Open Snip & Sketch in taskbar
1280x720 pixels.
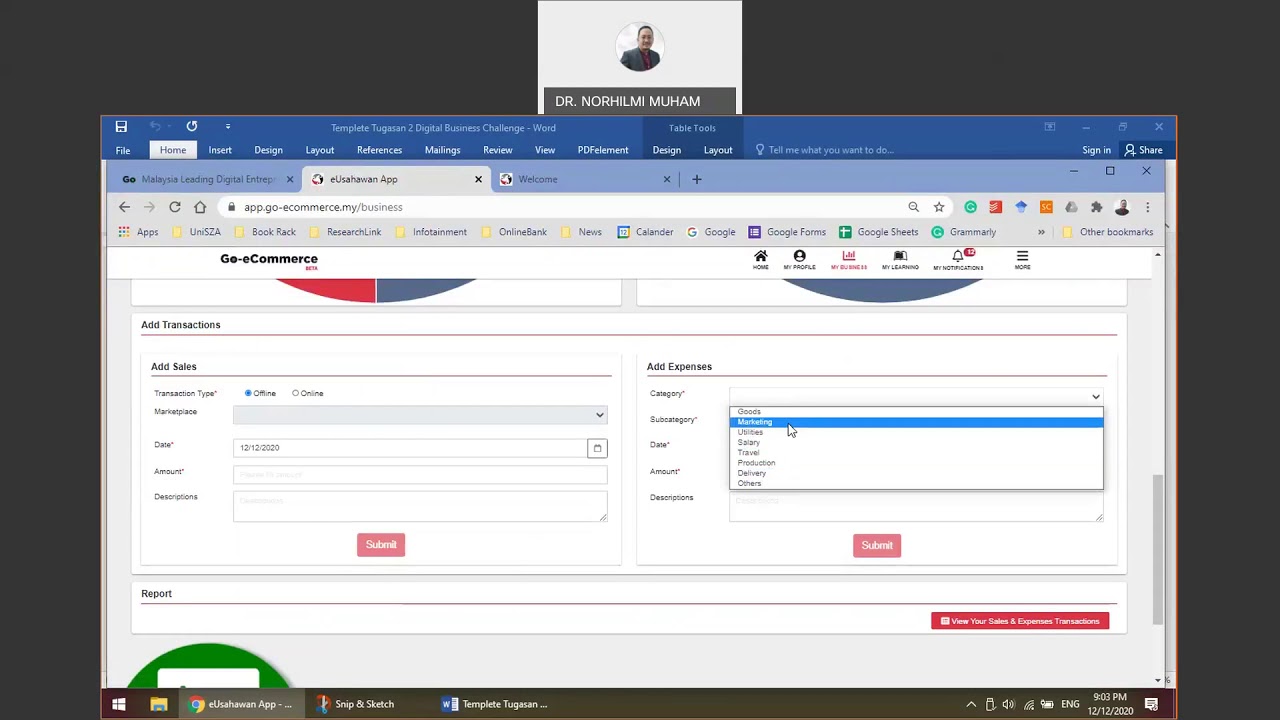(x=354, y=704)
